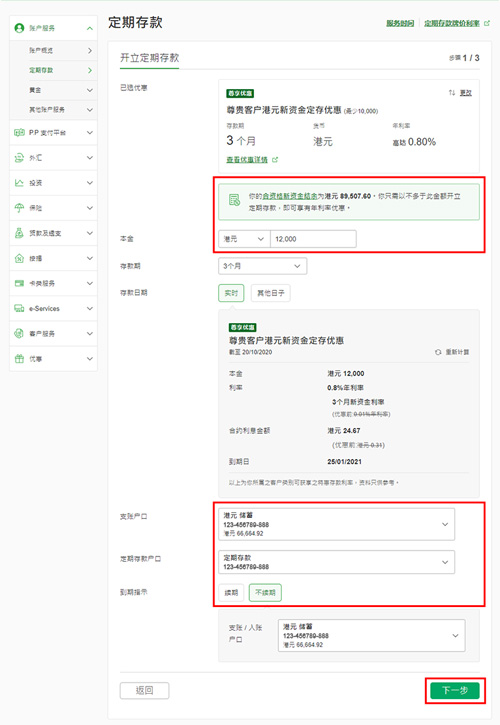Image resolution: width=500 pixels, height=725 pixels.
Task: Click the e-Services device icon
Action: click(x=19, y=308)
